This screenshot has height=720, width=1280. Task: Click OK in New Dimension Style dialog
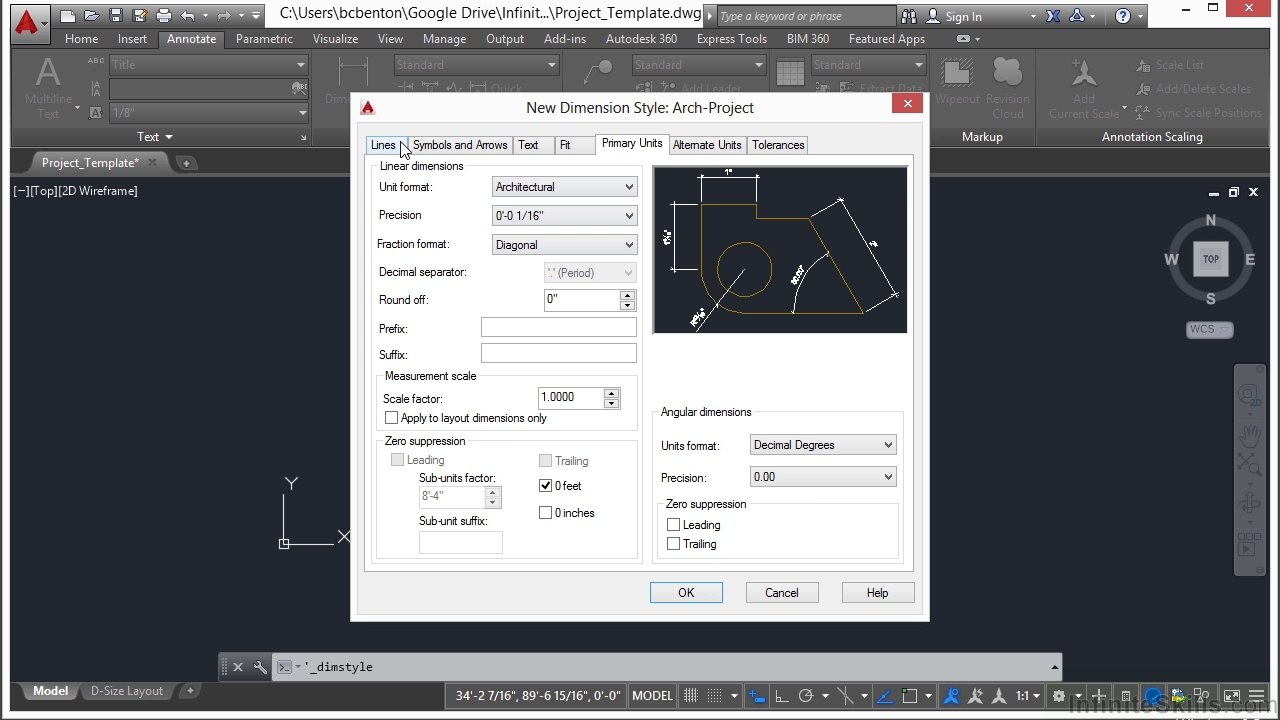click(686, 593)
